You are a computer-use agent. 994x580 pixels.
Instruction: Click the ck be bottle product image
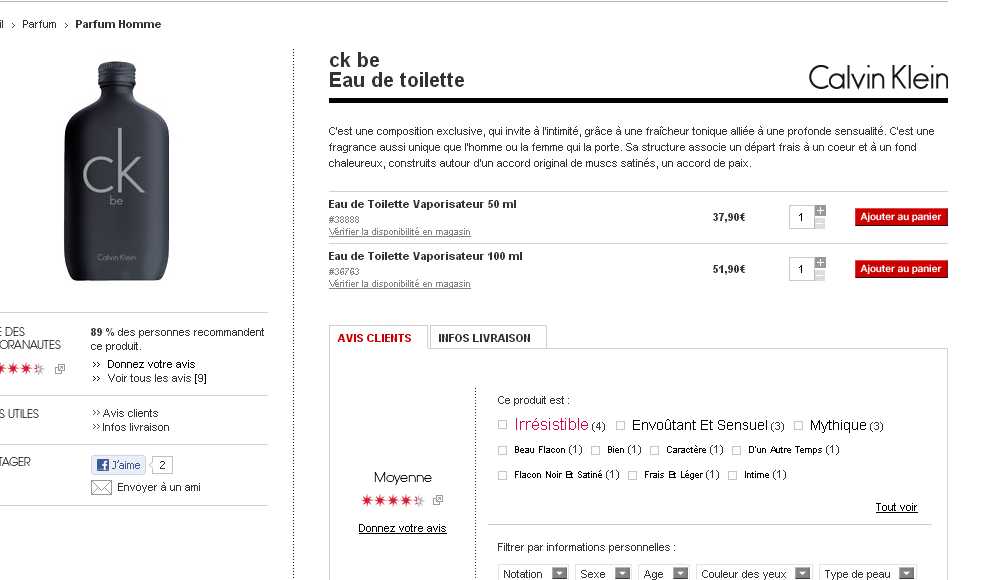coord(113,170)
